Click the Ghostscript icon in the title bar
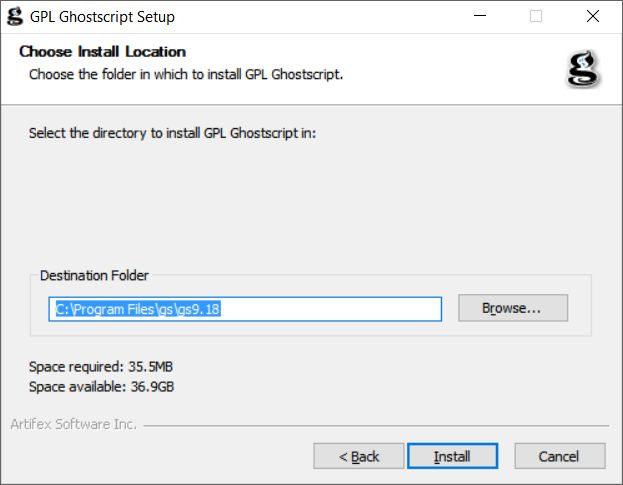 tap(14, 16)
